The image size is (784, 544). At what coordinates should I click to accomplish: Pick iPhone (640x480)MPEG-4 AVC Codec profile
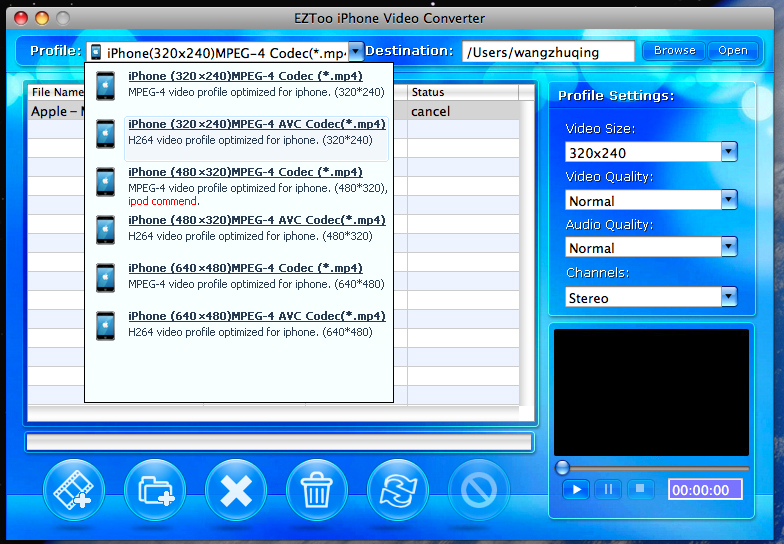[257, 316]
